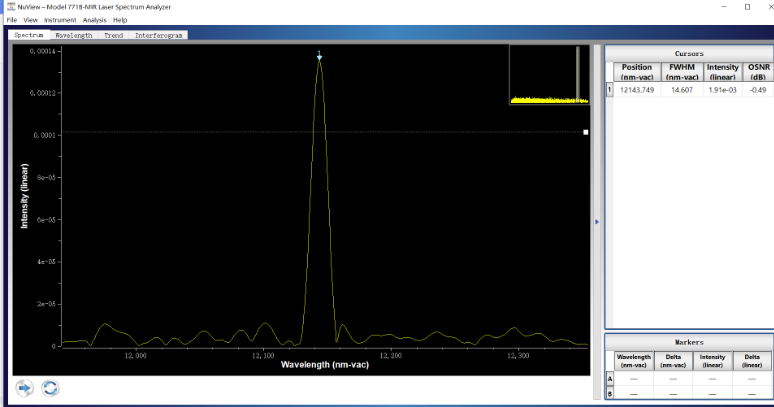Open the Help menu
Viewport: 774px width, 407px height.
[x=120, y=20]
